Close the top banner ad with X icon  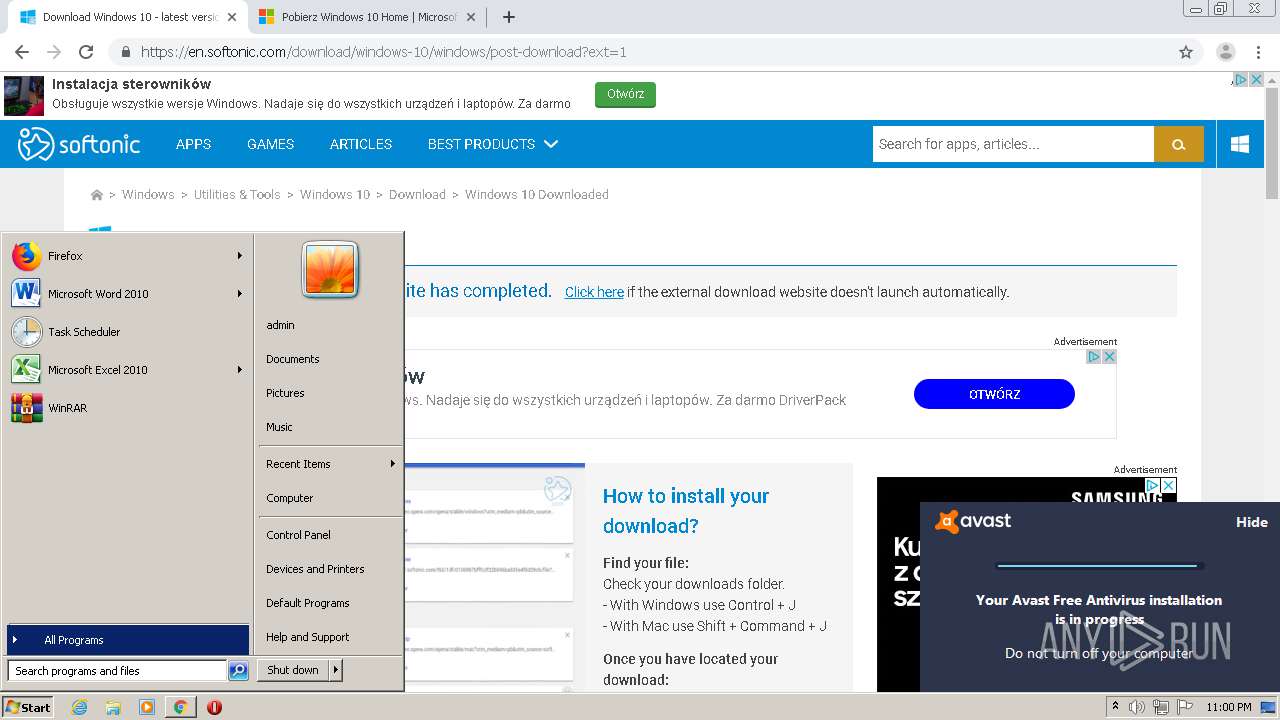[1256, 80]
